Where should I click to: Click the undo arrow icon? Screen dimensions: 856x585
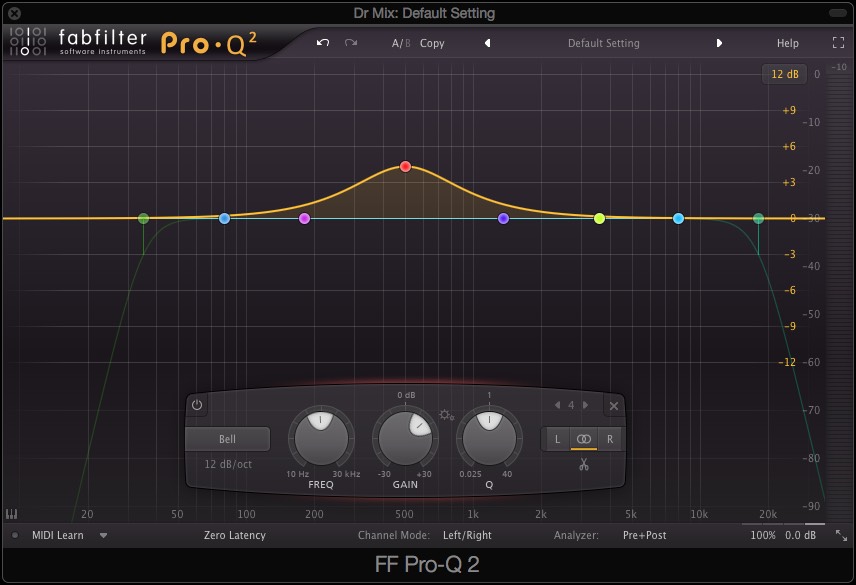(323, 43)
